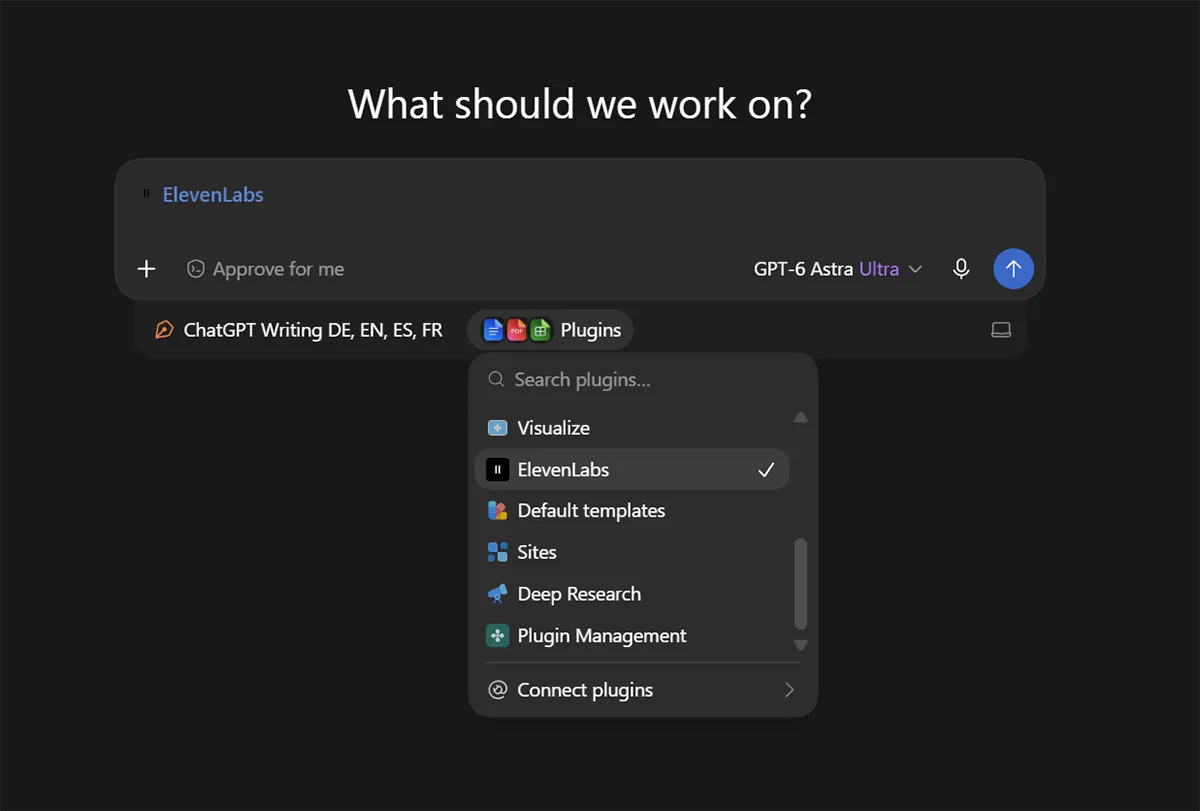Click the Plugin Management icon

tap(497, 636)
